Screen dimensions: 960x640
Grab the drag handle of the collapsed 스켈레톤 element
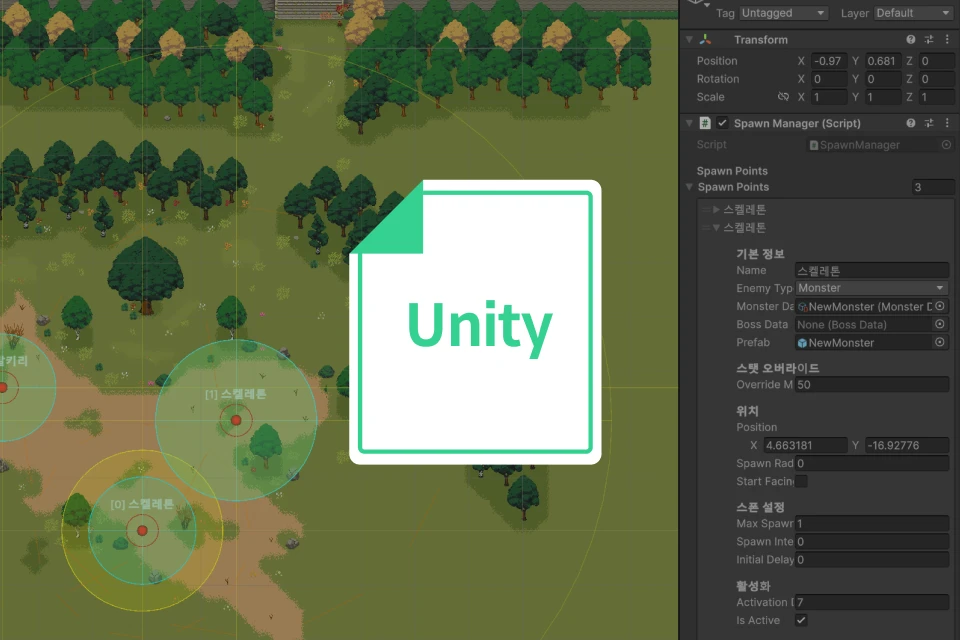(707, 209)
